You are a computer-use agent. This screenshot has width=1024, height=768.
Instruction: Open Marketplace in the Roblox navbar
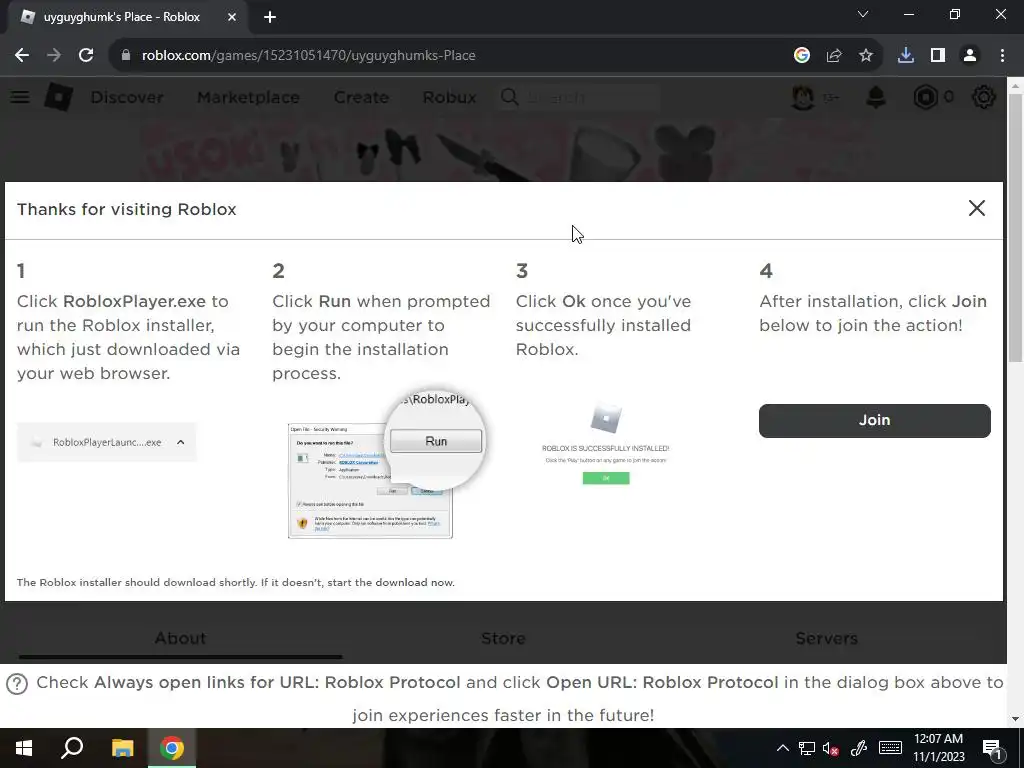(x=248, y=97)
